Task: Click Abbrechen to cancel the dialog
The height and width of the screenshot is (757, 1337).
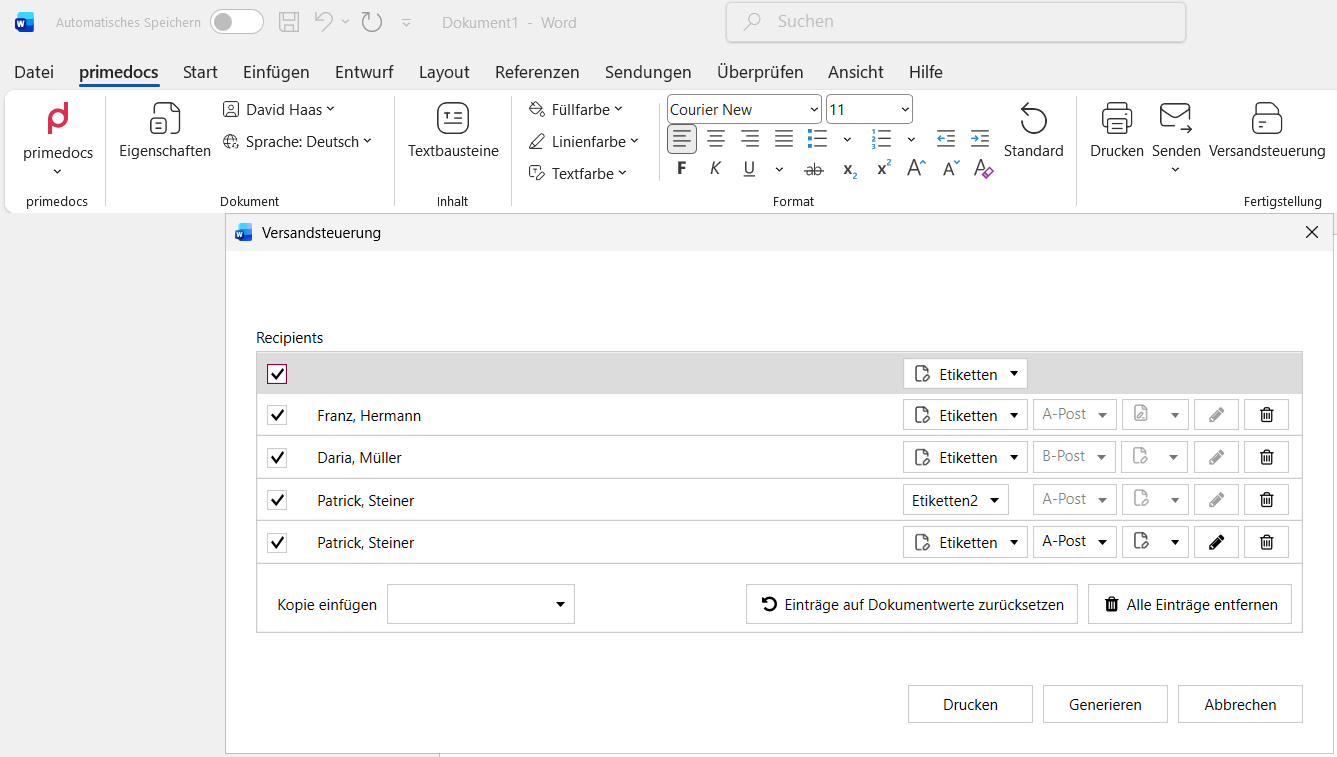Action: [x=1240, y=704]
